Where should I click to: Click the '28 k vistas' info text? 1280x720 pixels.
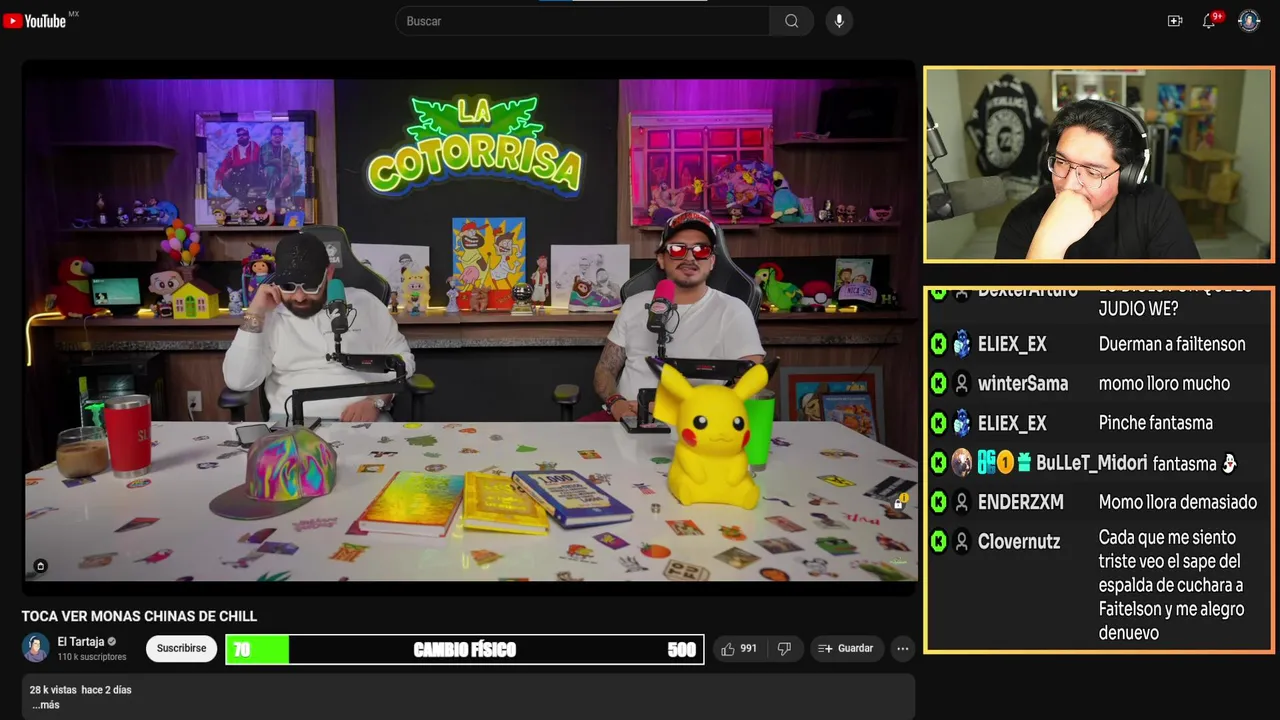pyautogui.click(x=53, y=690)
